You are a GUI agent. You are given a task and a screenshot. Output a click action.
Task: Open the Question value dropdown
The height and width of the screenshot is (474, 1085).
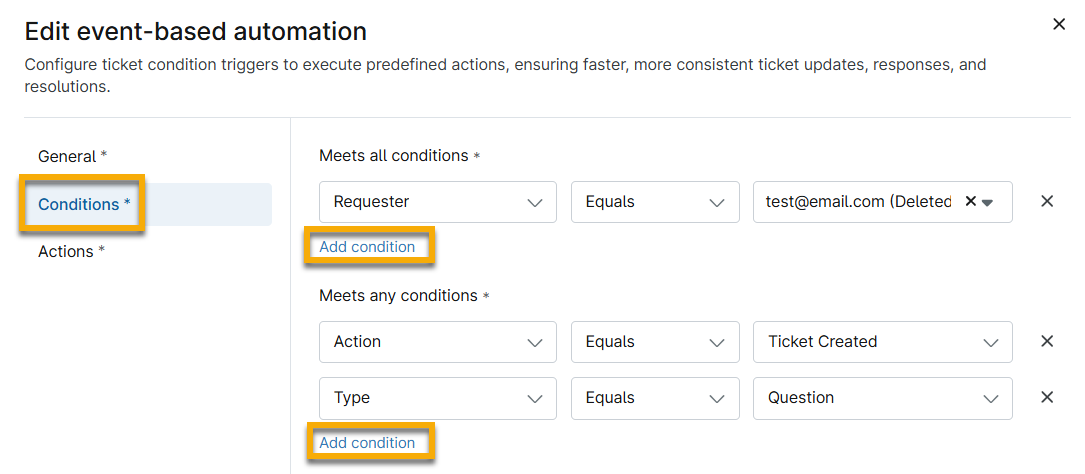(882, 397)
